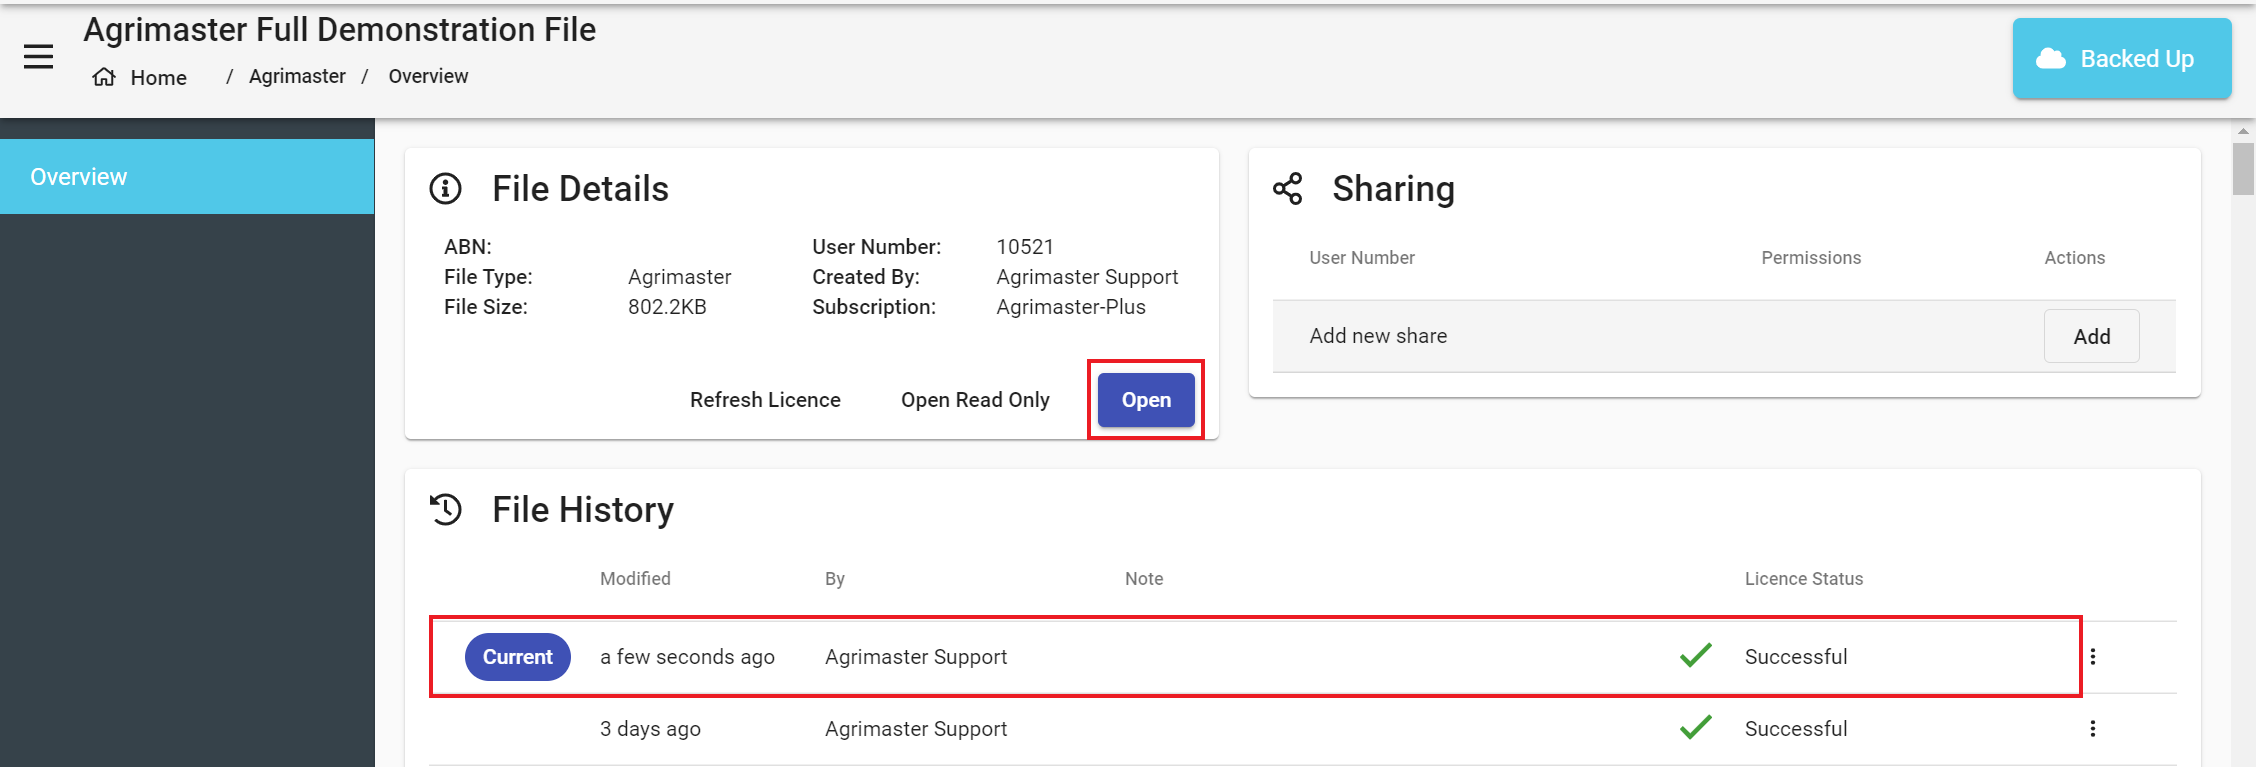Open options menu for Current history row
This screenshot has width=2256, height=767.
[x=2092, y=657]
